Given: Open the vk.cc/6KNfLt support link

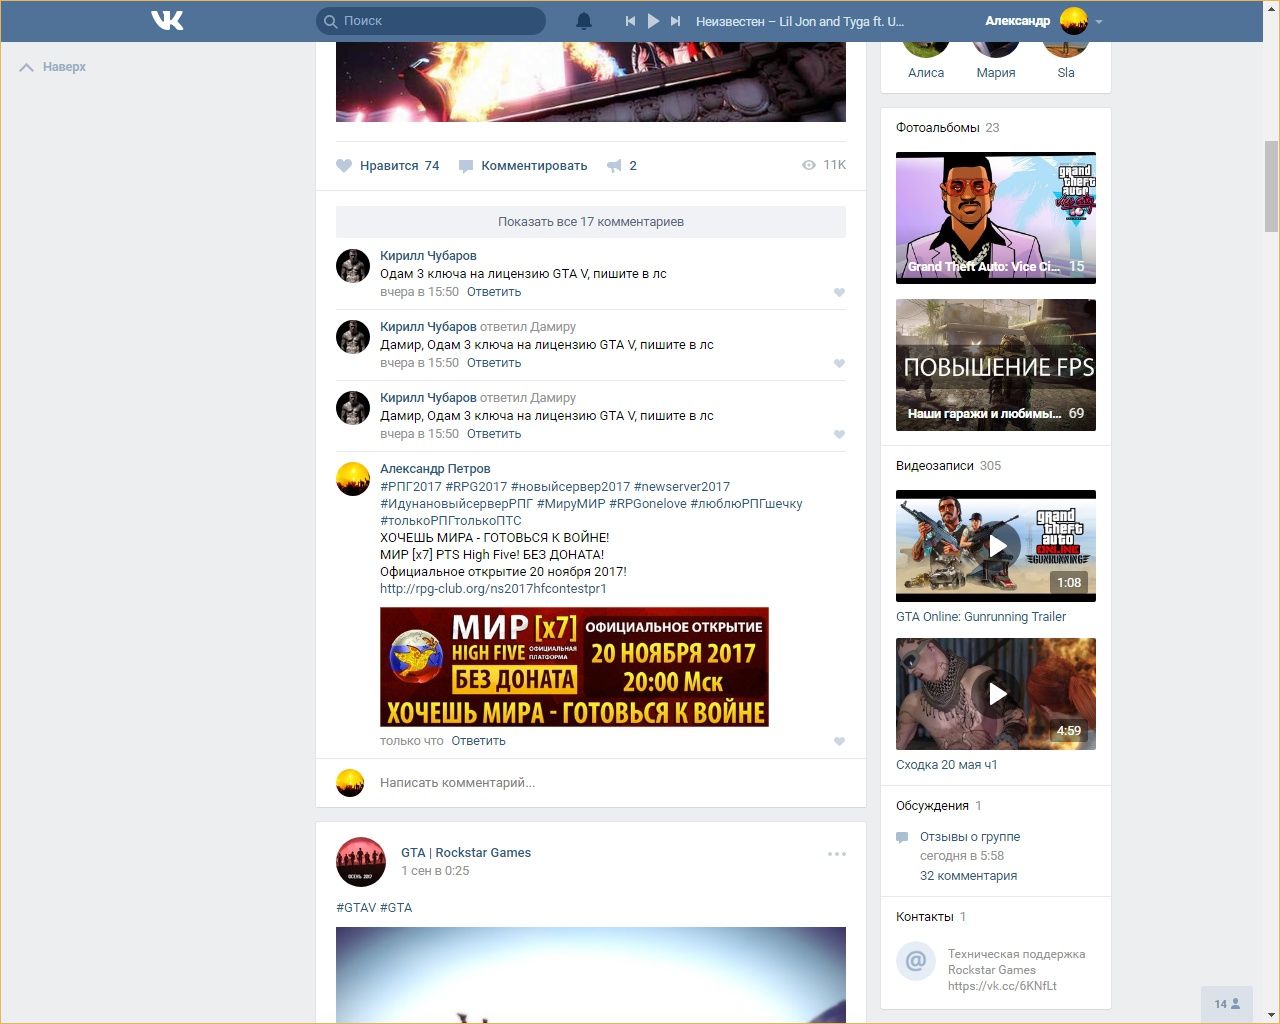Looking at the screenshot, I should click(1002, 986).
